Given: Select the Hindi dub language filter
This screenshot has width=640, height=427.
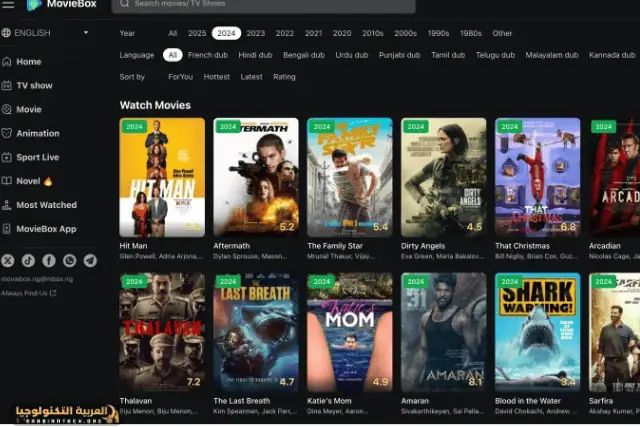Looking at the screenshot, I should [x=255, y=55].
